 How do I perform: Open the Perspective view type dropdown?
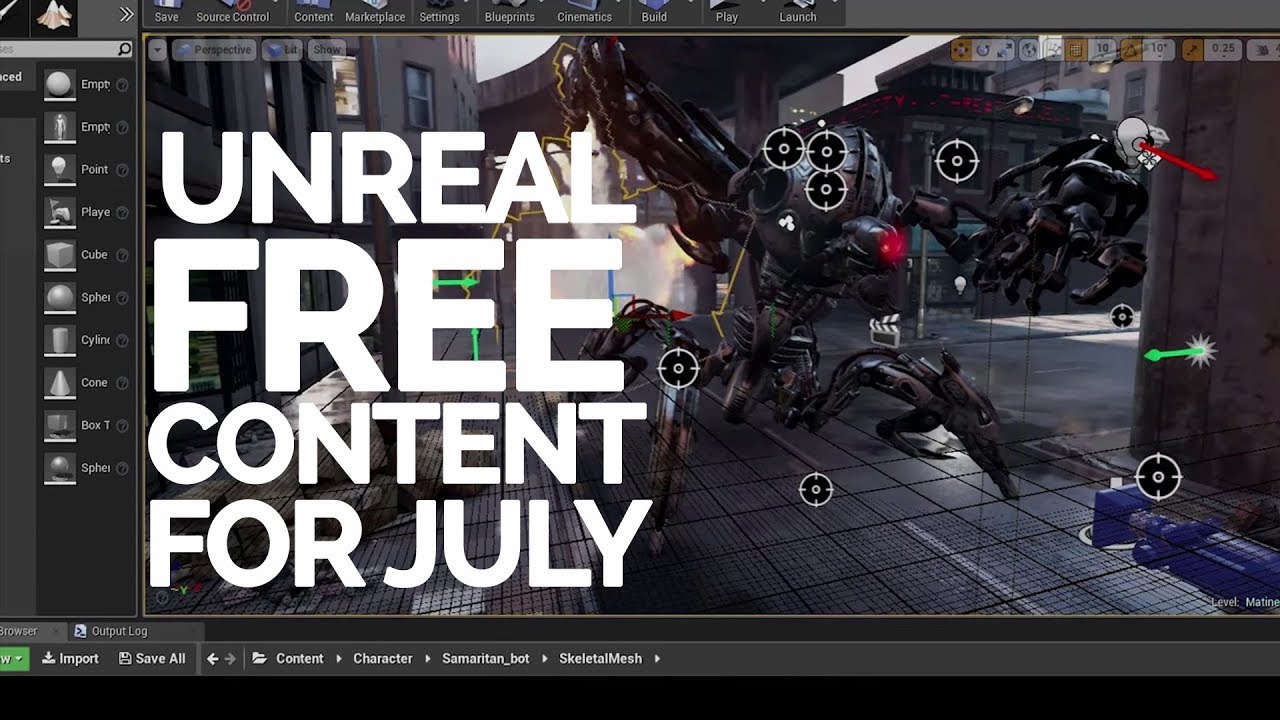[214, 49]
